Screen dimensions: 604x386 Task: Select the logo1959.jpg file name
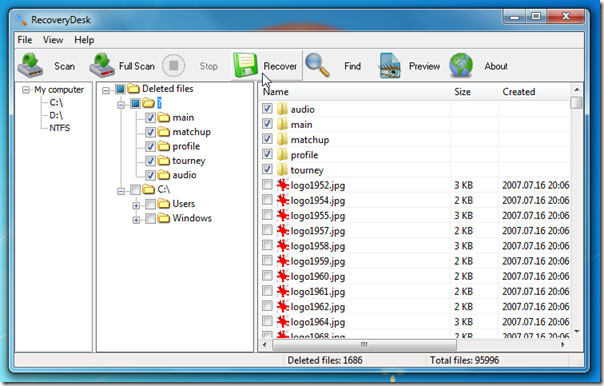coord(318,261)
